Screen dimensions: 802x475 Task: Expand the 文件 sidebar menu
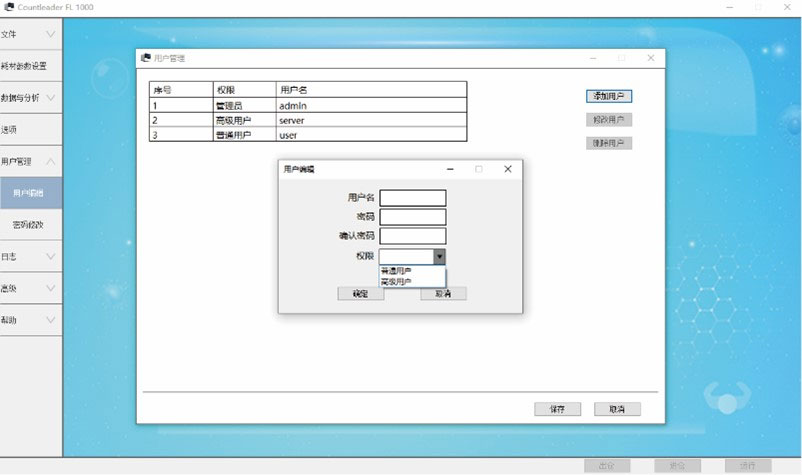click(30, 34)
